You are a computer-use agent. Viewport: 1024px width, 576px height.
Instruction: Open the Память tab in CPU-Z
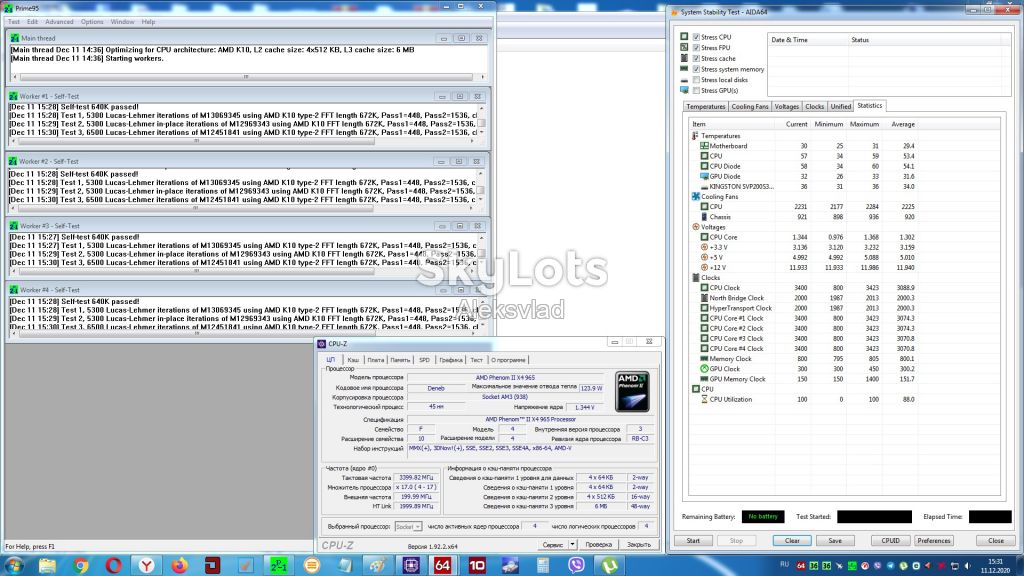tap(400, 360)
